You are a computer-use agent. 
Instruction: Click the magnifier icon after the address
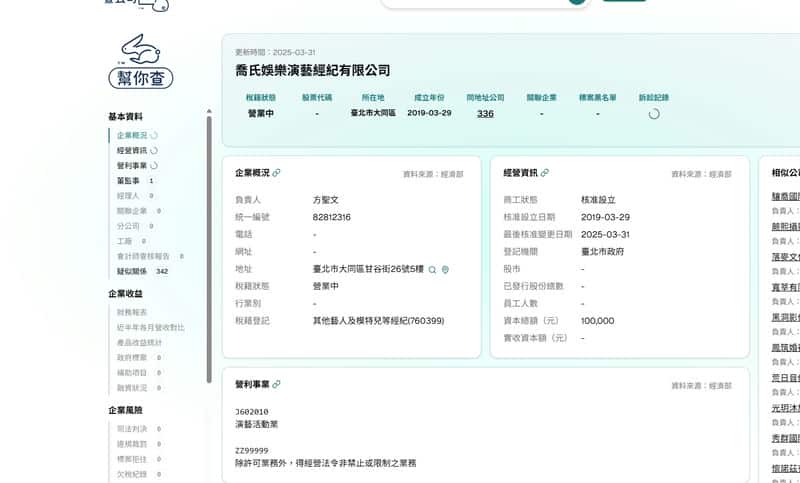point(433,270)
